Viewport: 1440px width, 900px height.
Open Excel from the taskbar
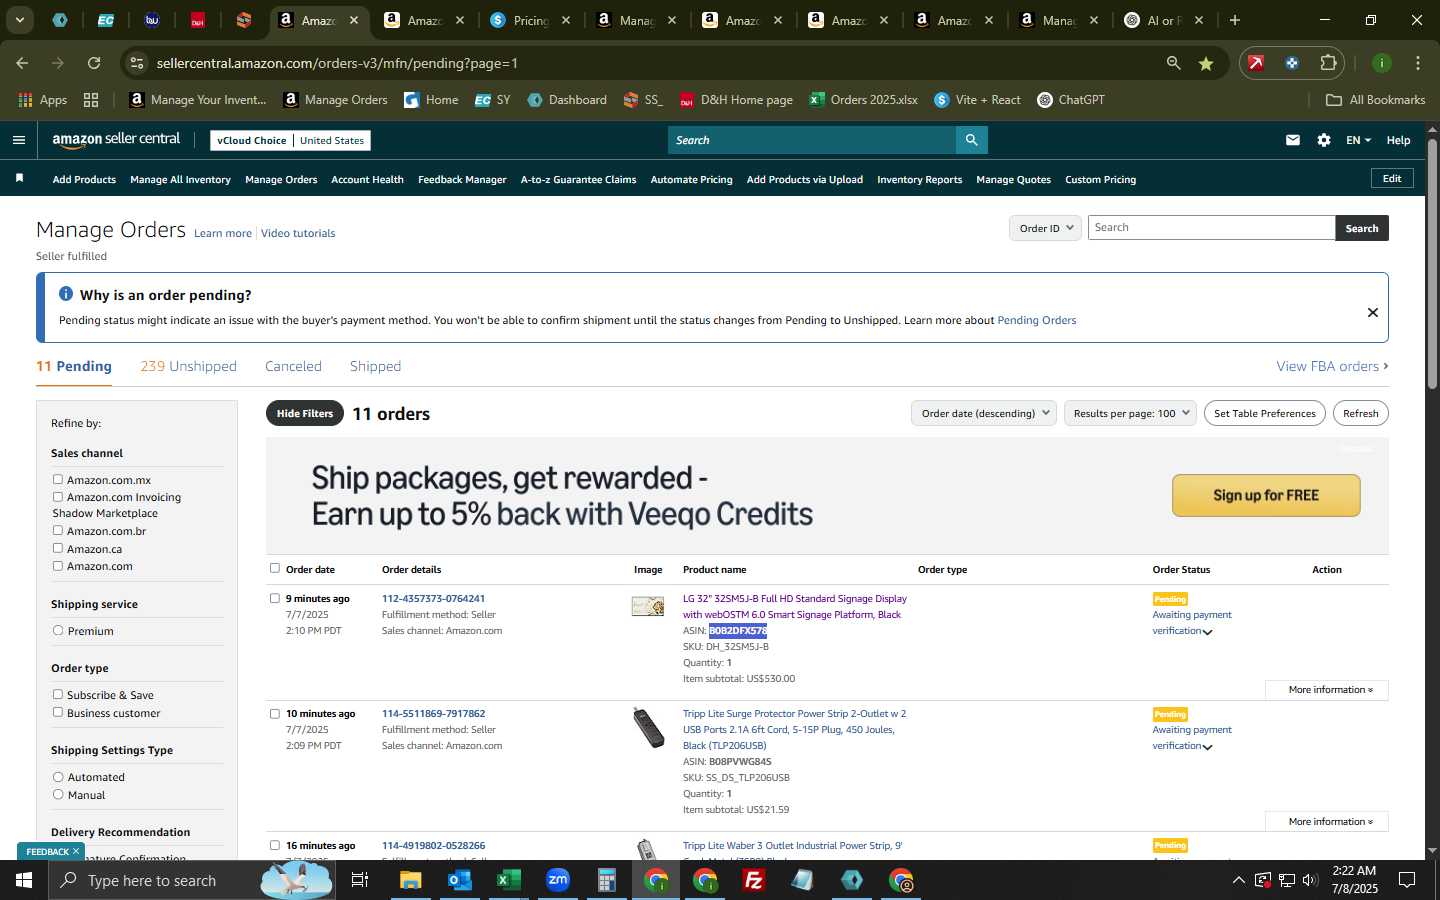tap(508, 880)
